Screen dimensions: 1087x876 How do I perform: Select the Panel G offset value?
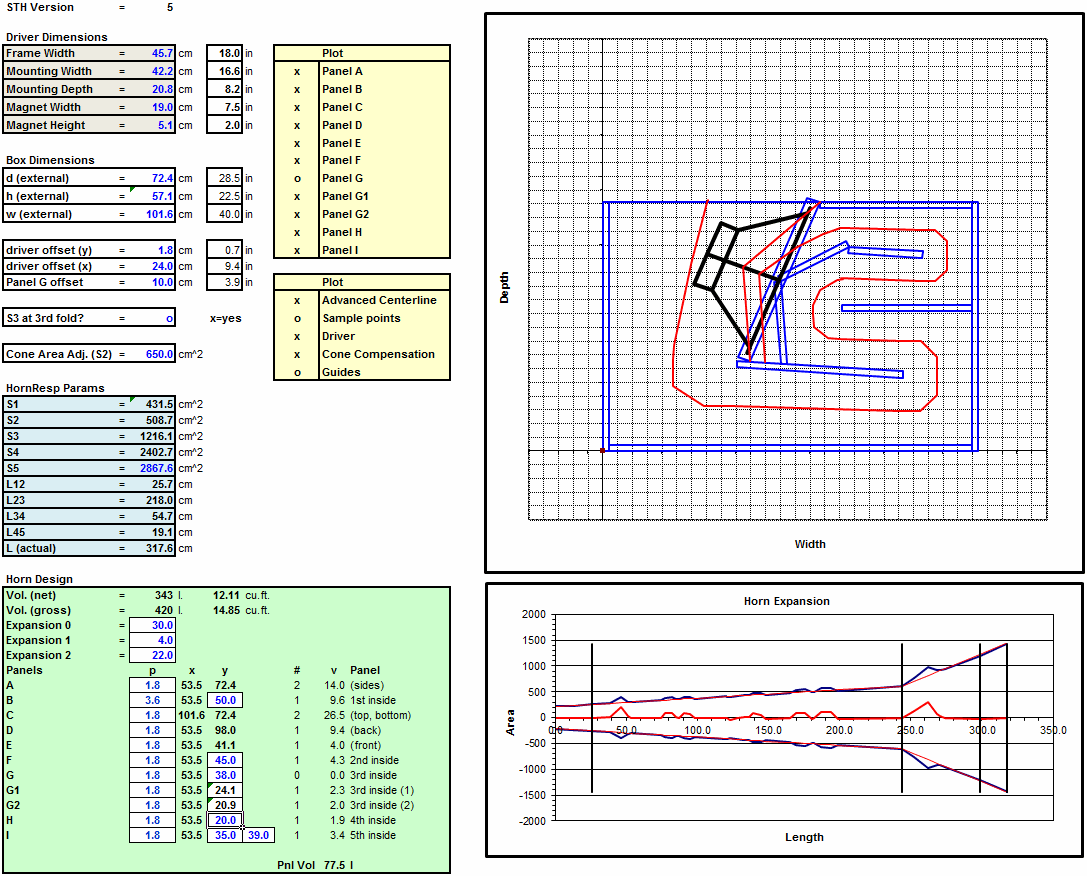152,282
